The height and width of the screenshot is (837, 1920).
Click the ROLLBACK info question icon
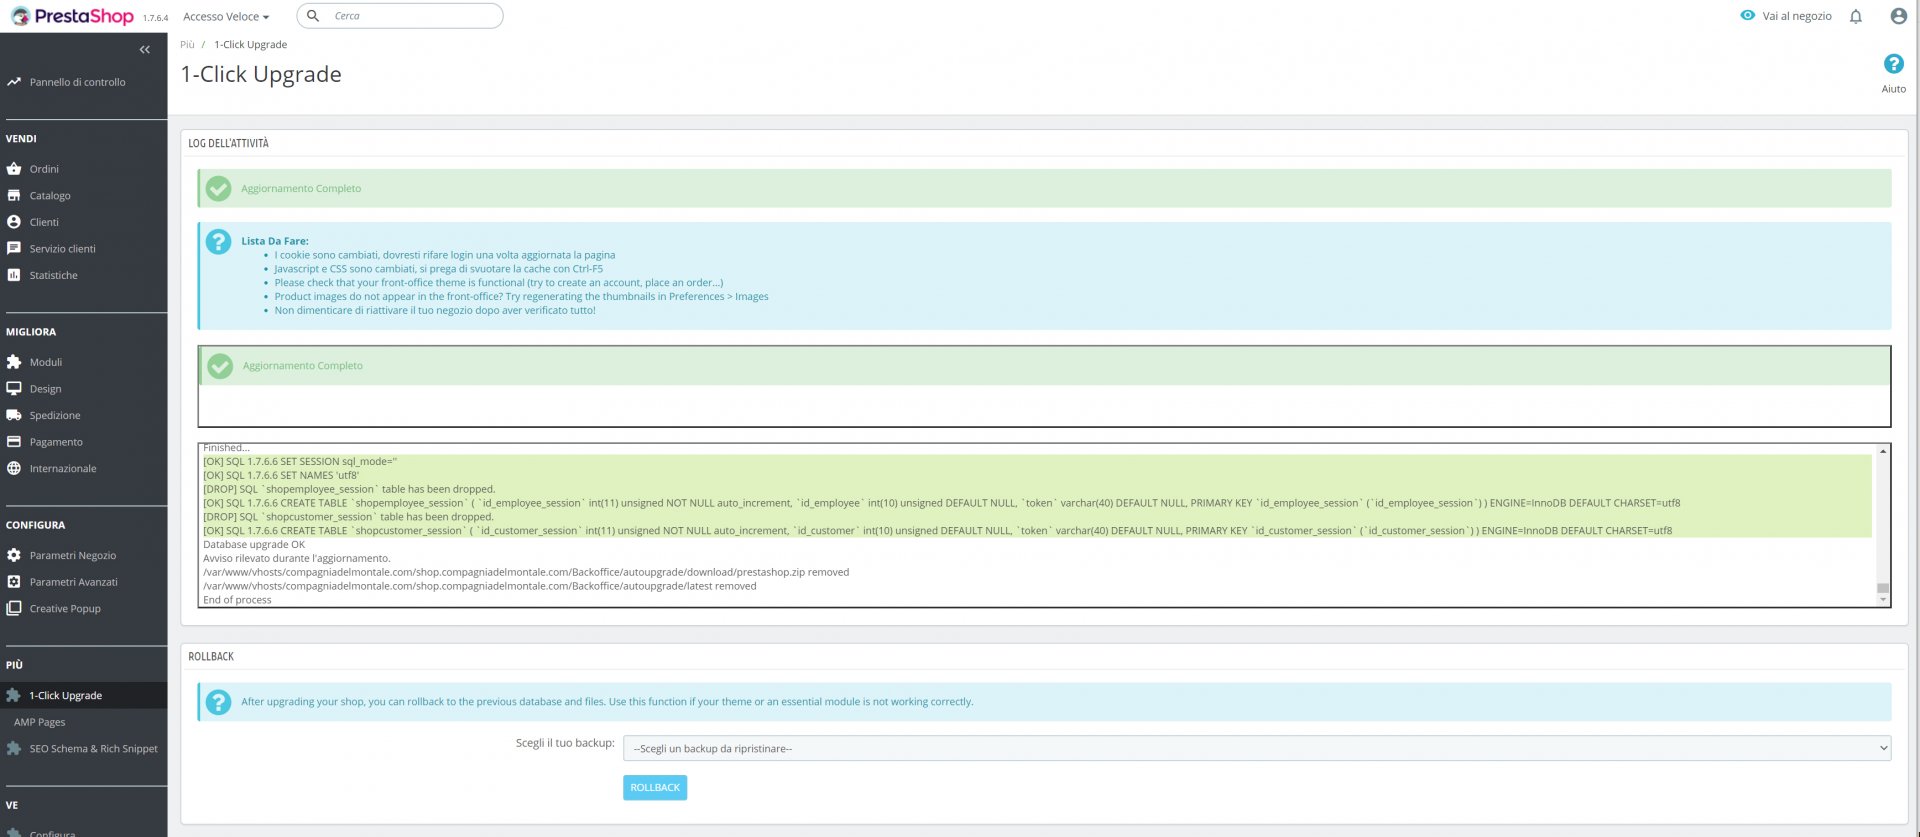218,702
